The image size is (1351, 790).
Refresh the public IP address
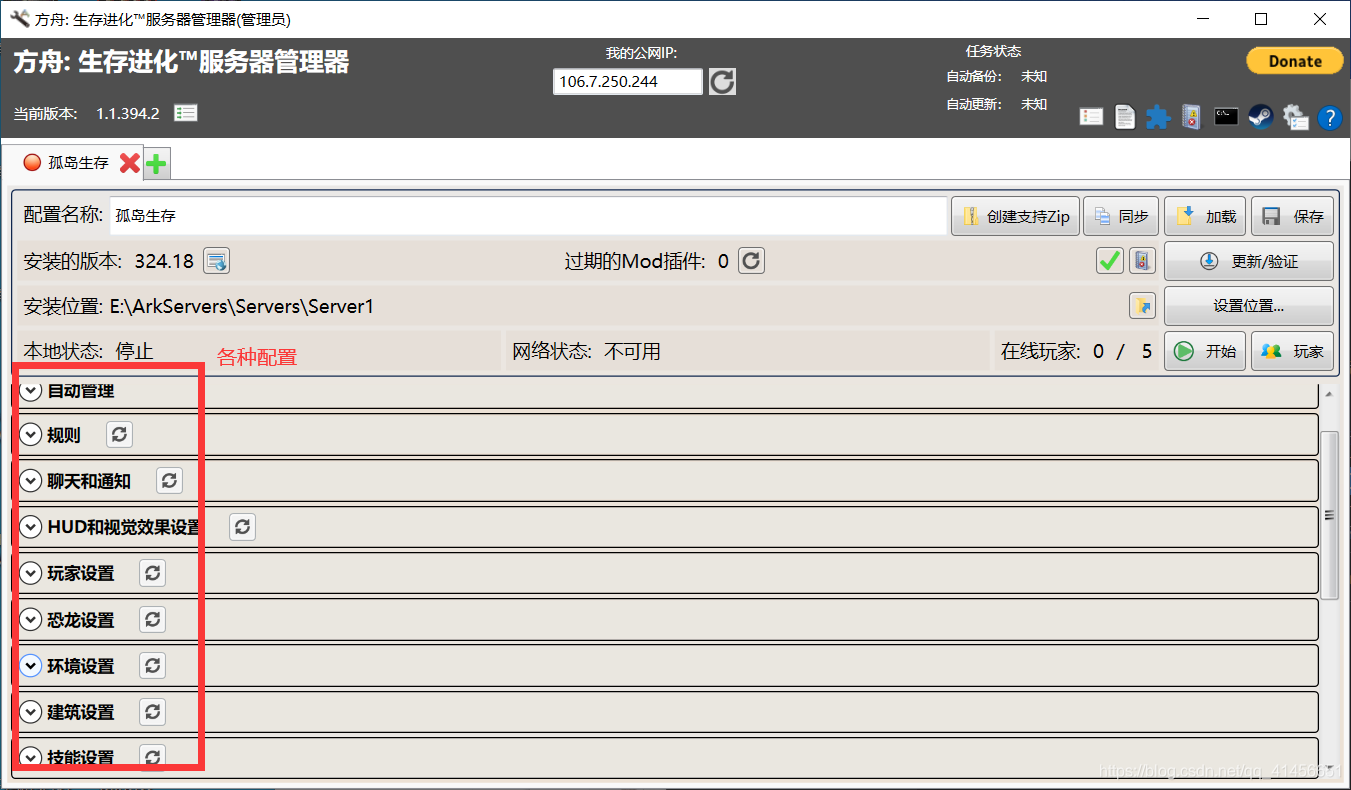(x=722, y=82)
